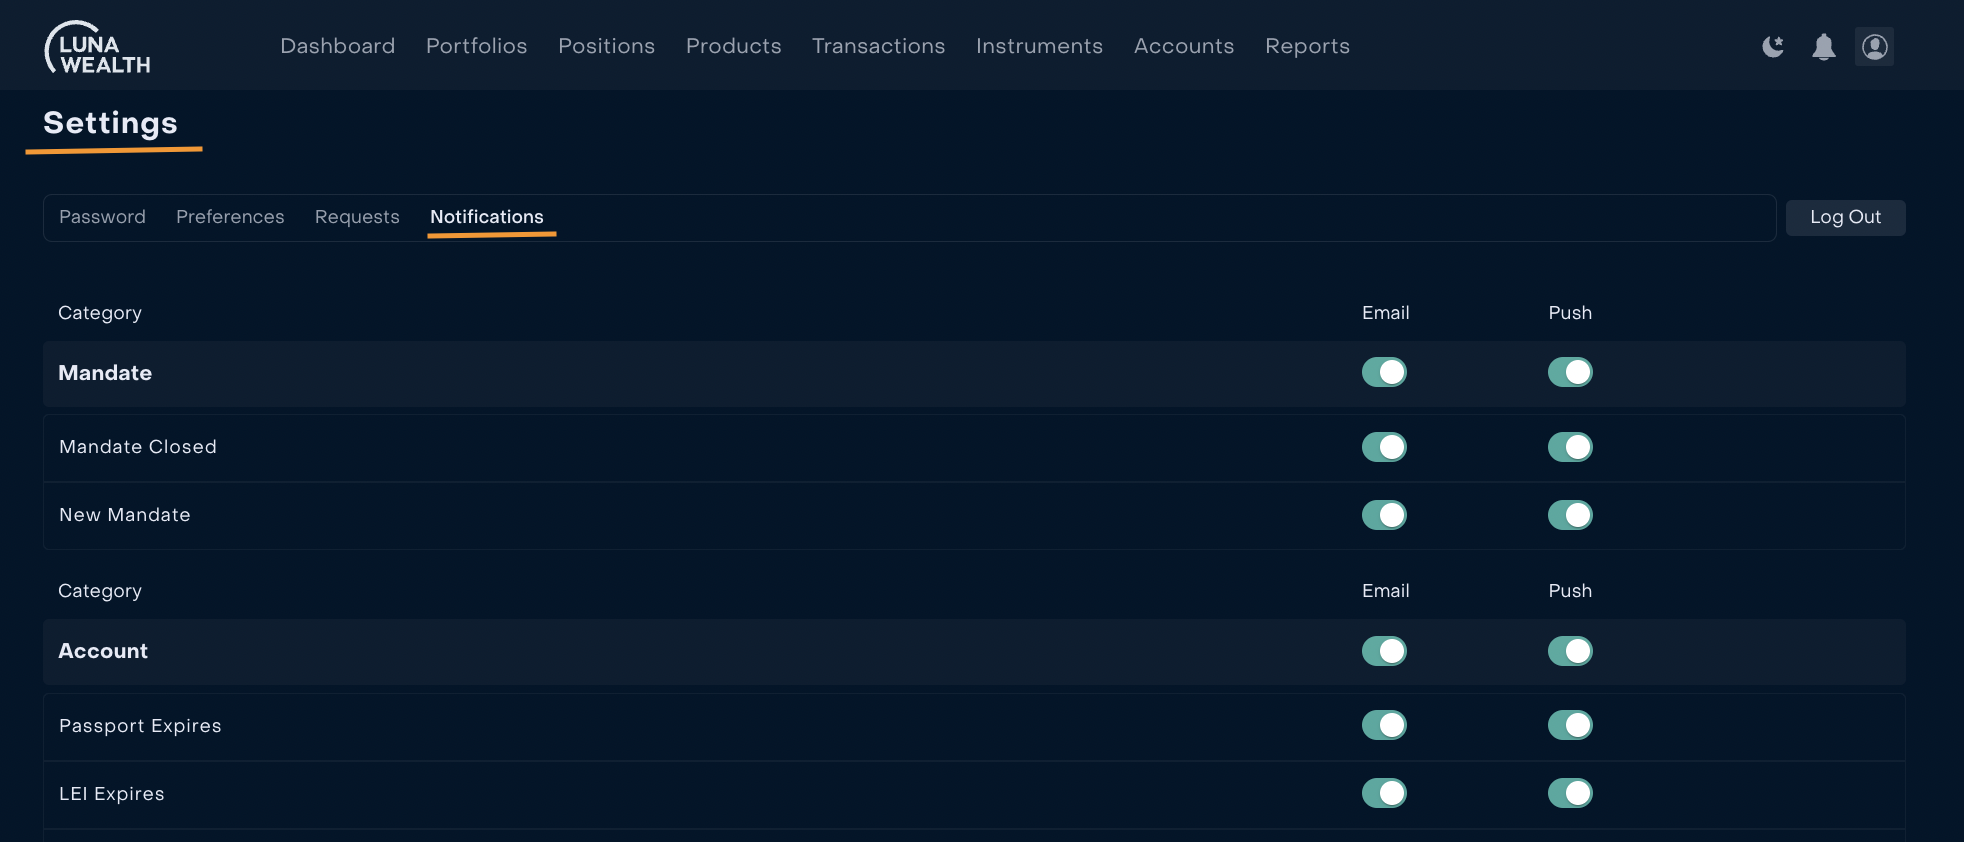Image resolution: width=1964 pixels, height=842 pixels.
Task: Disable Mandate category email notifications
Action: (x=1384, y=372)
